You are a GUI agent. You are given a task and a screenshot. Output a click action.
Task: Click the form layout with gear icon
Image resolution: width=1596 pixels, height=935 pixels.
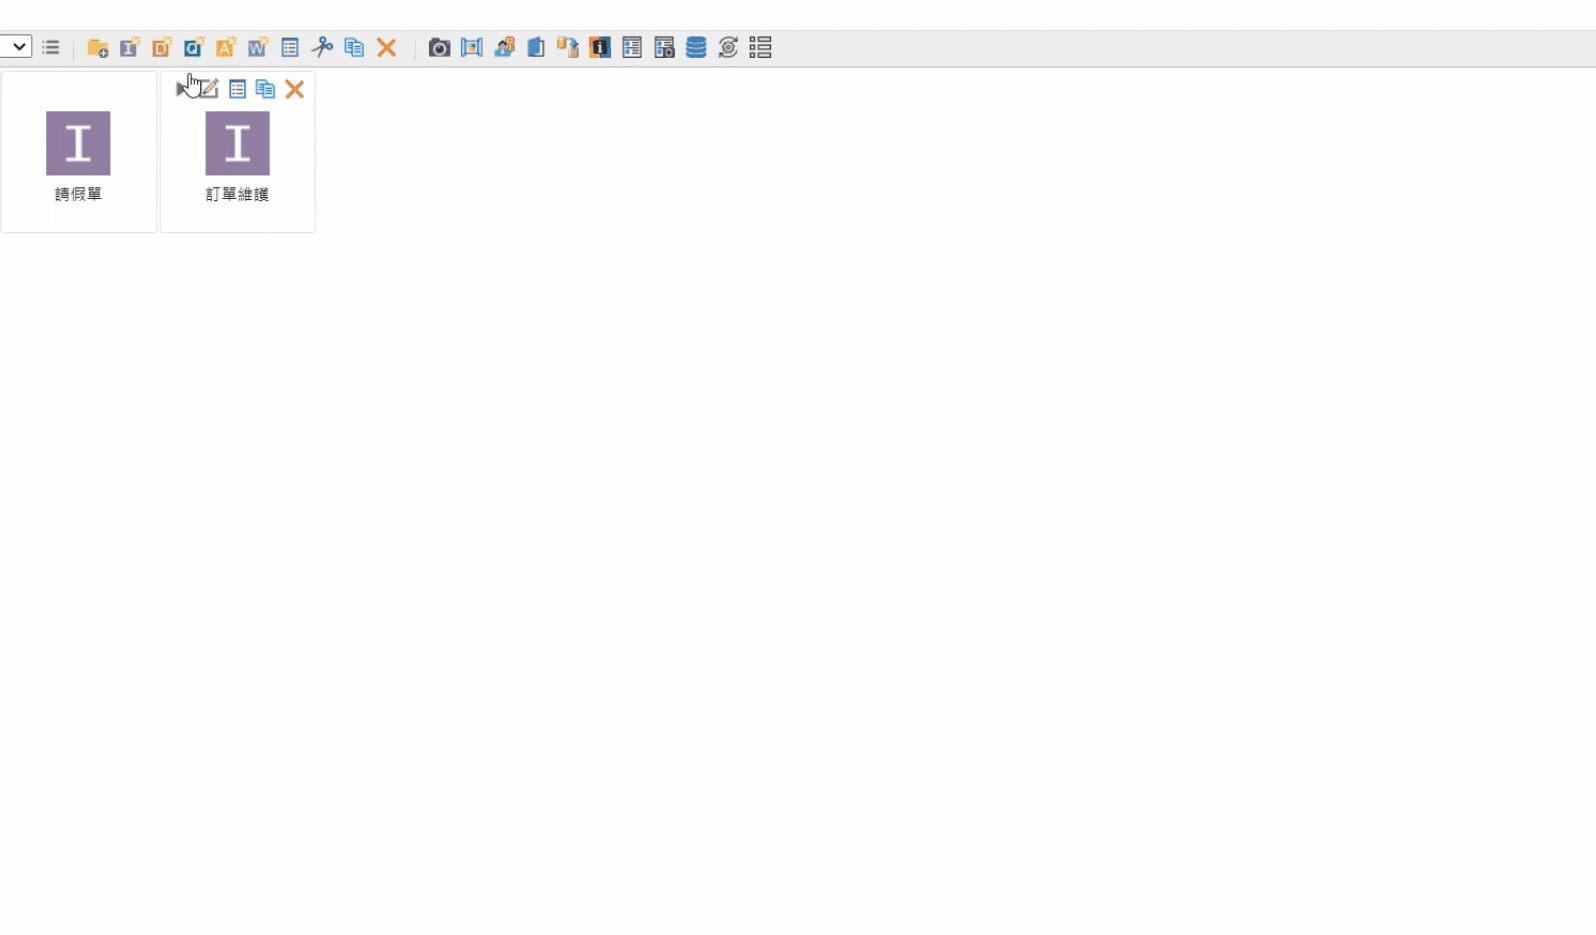tap(664, 47)
